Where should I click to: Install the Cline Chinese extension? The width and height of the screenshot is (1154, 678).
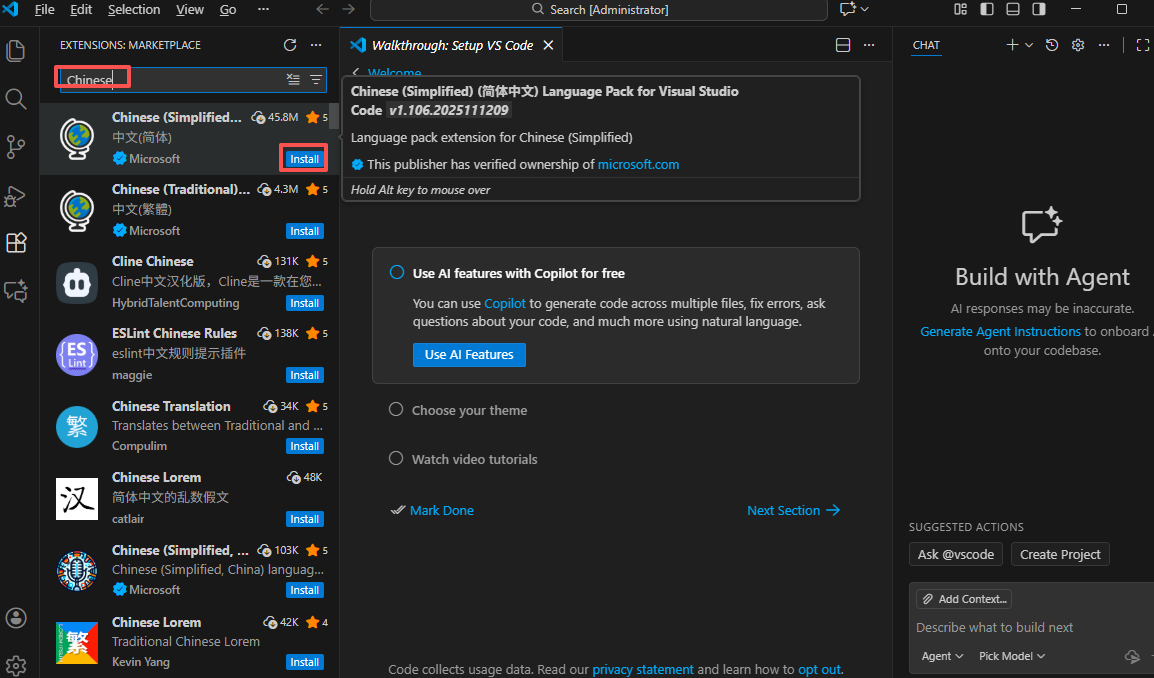tap(304, 303)
